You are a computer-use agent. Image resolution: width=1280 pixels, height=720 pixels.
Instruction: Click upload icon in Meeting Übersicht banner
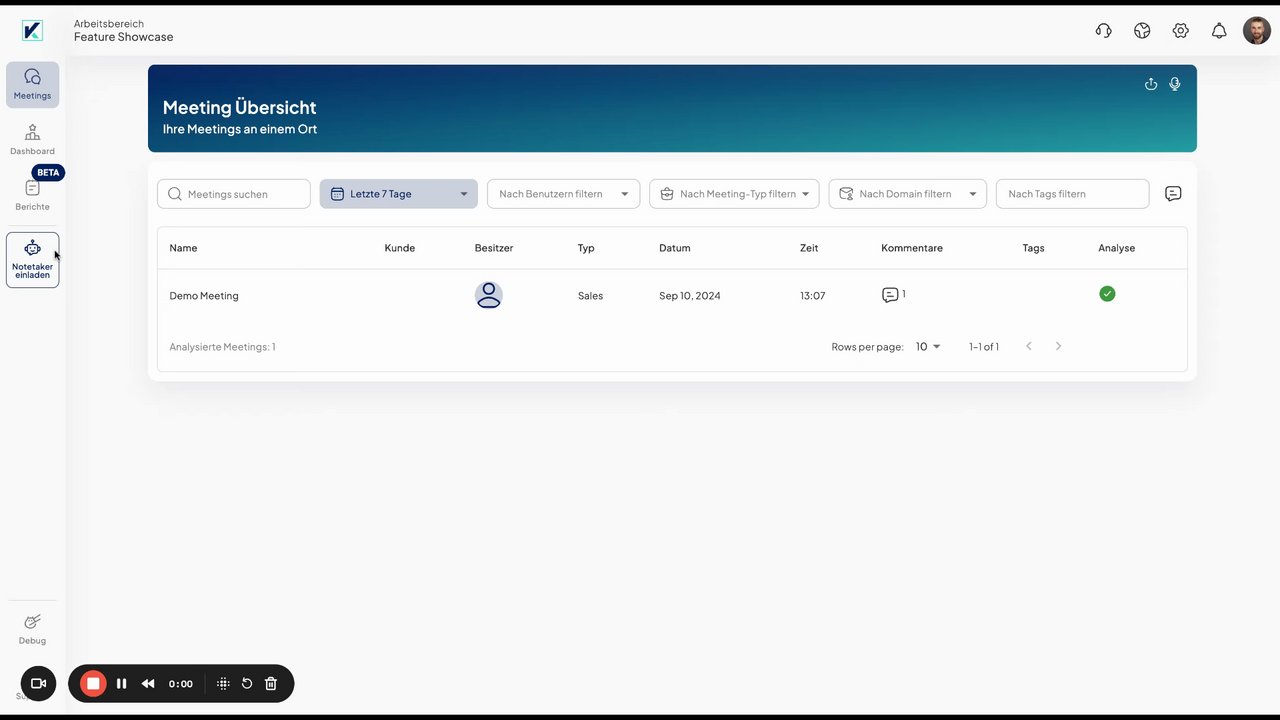(x=1151, y=84)
